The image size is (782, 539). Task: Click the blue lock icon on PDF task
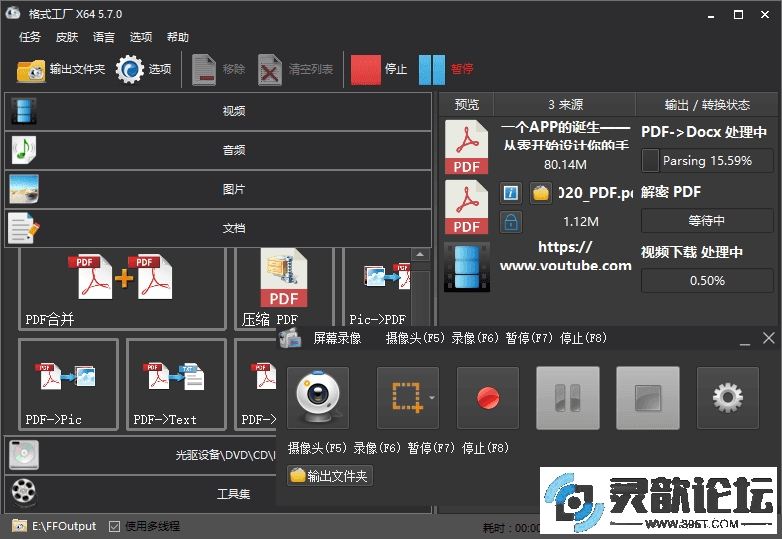pyautogui.click(x=511, y=222)
